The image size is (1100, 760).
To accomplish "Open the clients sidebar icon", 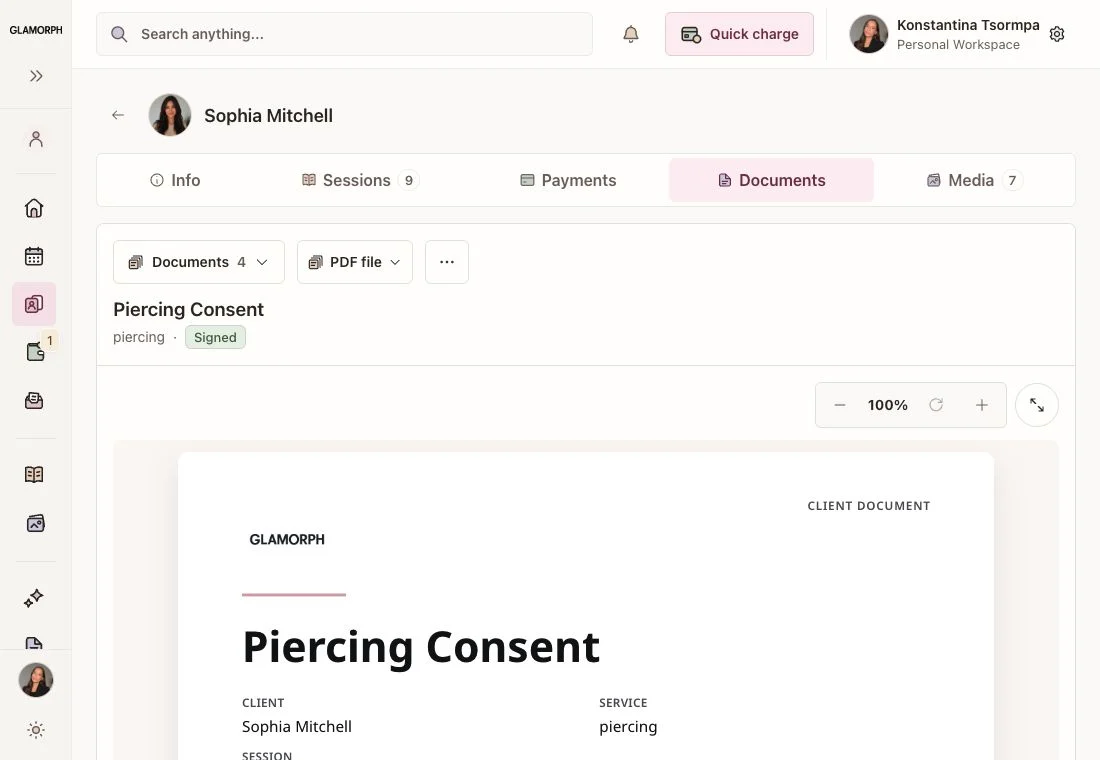I will pos(34,304).
